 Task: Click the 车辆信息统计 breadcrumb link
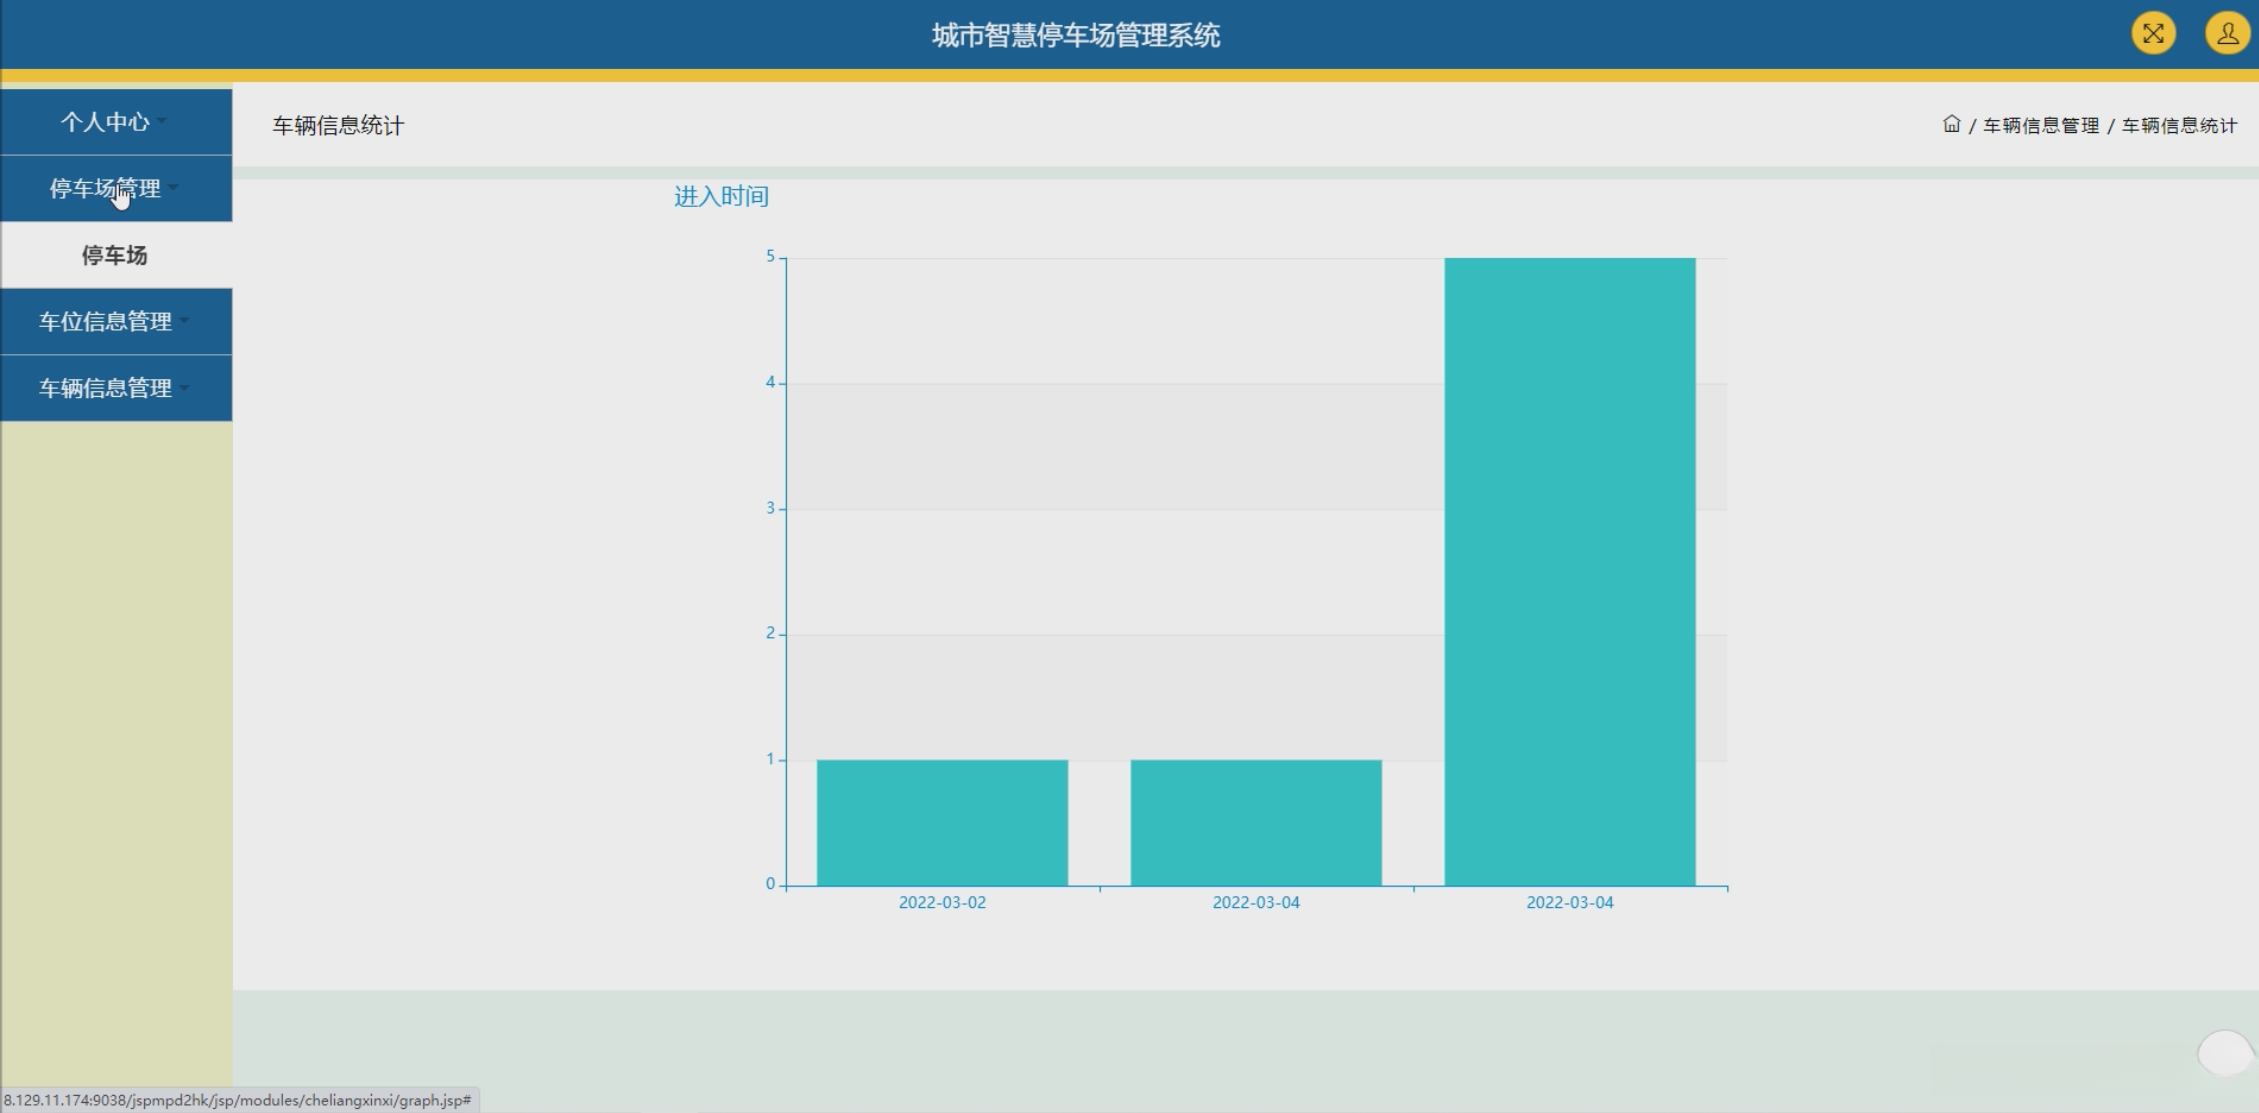coord(2179,126)
